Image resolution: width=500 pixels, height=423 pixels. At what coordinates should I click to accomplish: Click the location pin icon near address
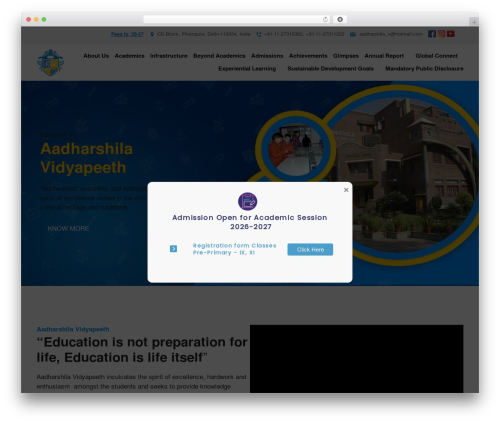point(152,34)
